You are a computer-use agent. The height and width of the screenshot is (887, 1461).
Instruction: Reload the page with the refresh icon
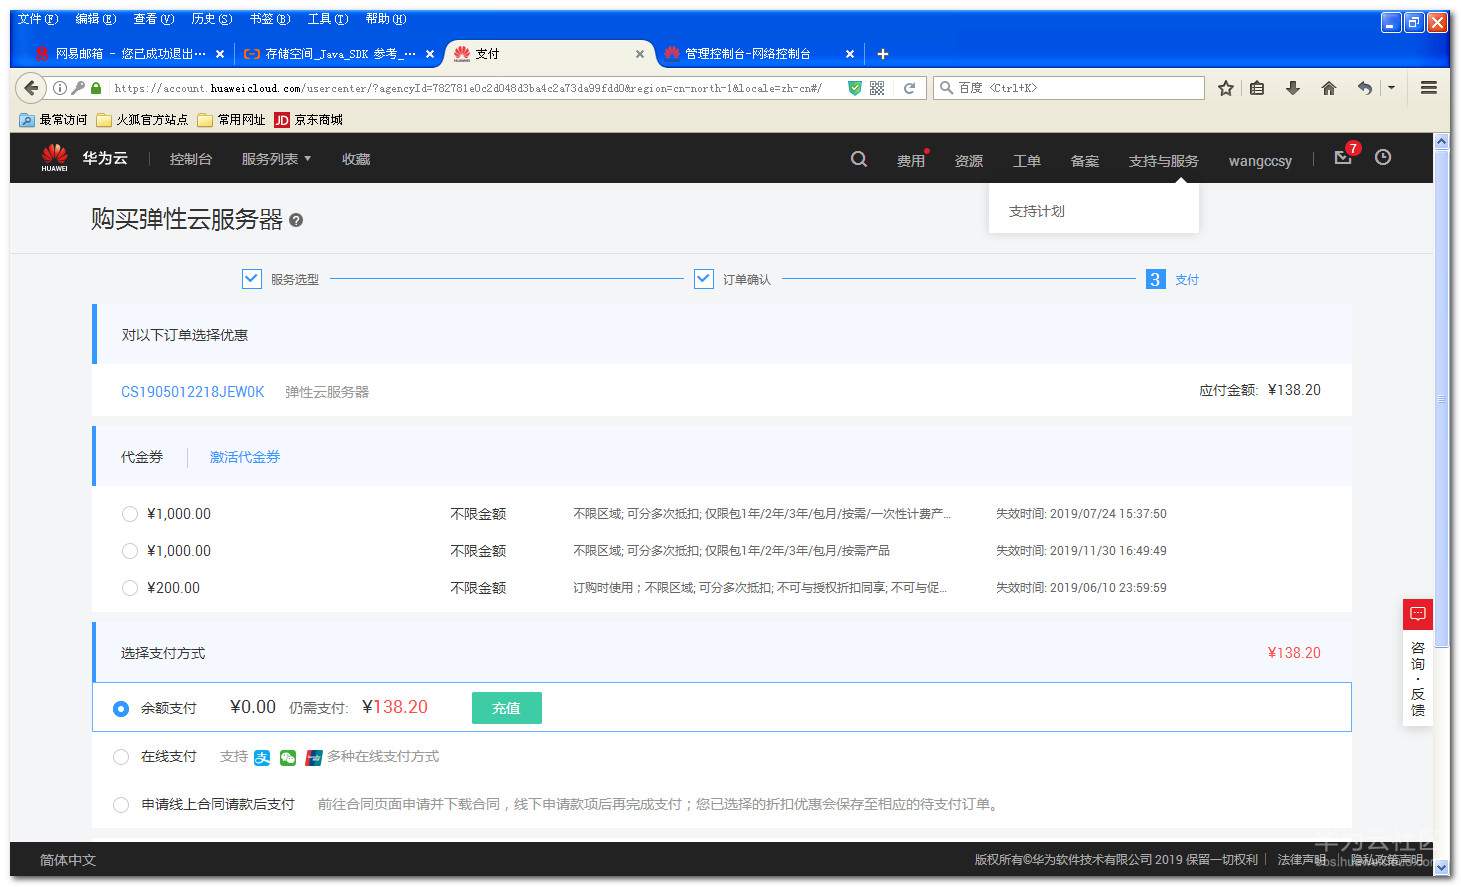pyautogui.click(x=909, y=88)
